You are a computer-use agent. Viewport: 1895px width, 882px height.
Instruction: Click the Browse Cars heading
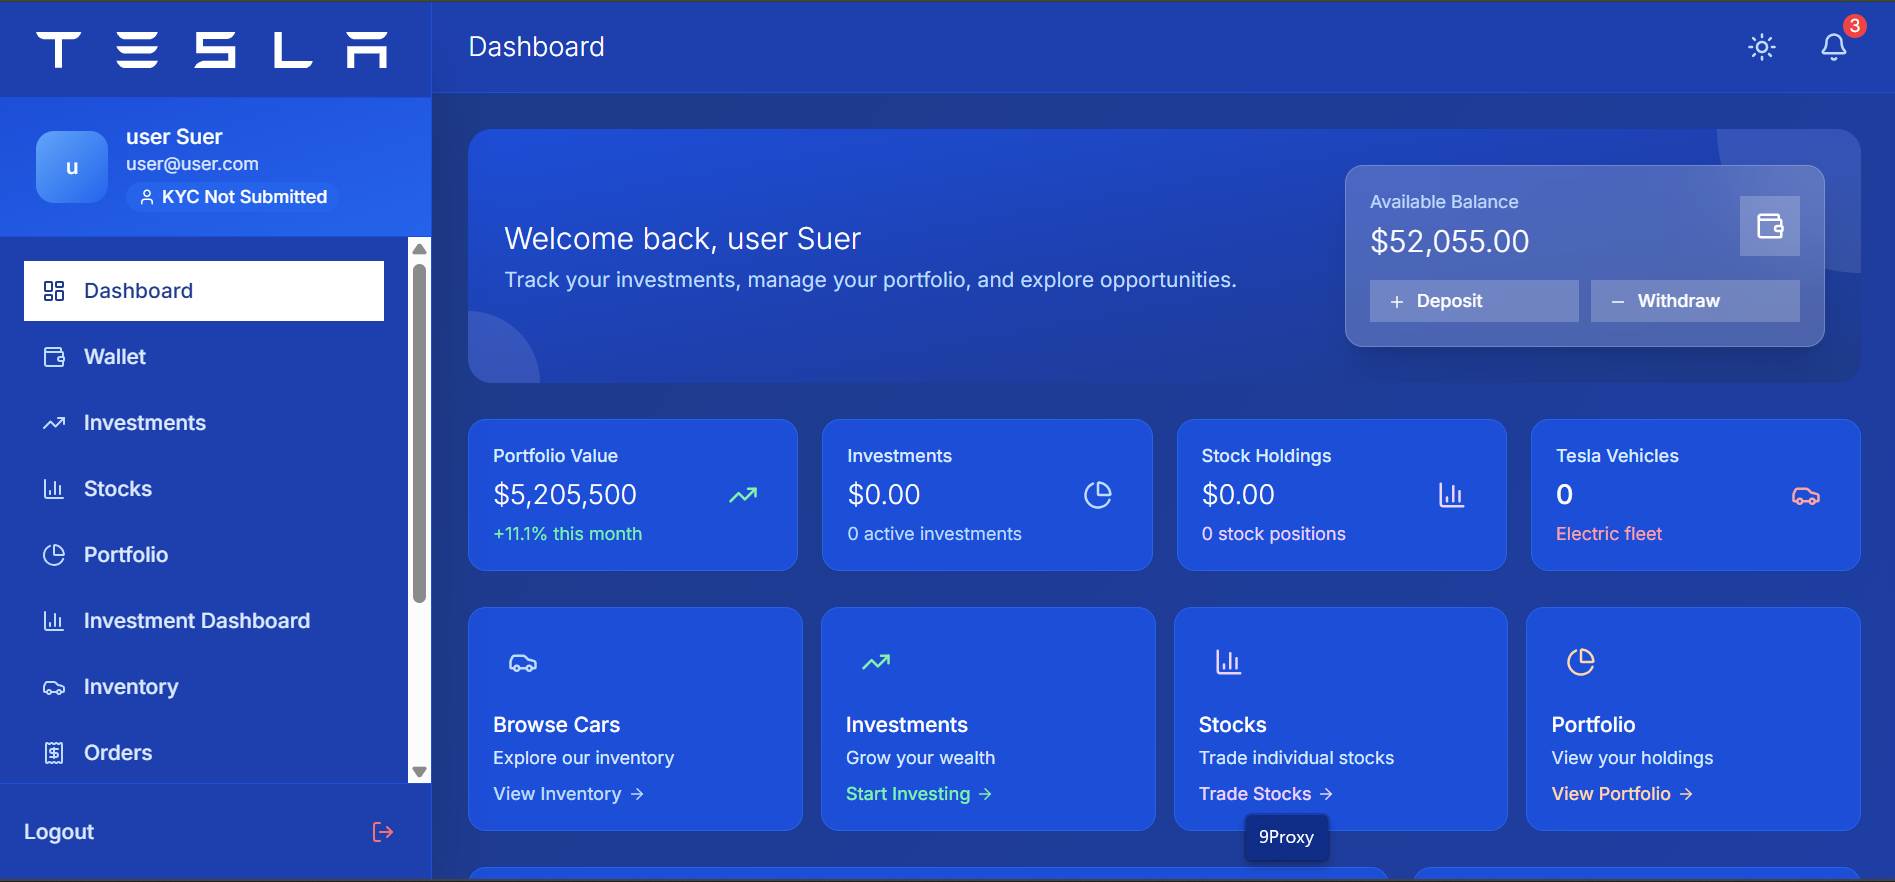(x=557, y=725)
